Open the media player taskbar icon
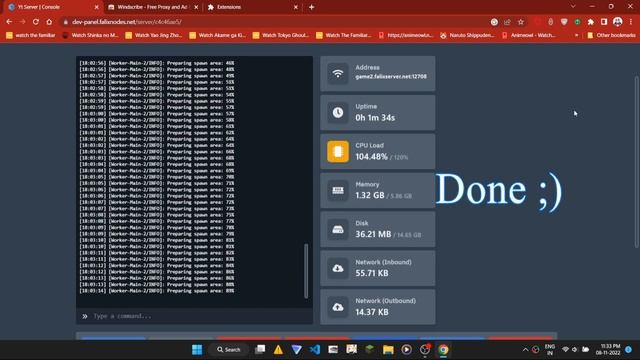This screenshot has width=640, height=360. [406, 349]
